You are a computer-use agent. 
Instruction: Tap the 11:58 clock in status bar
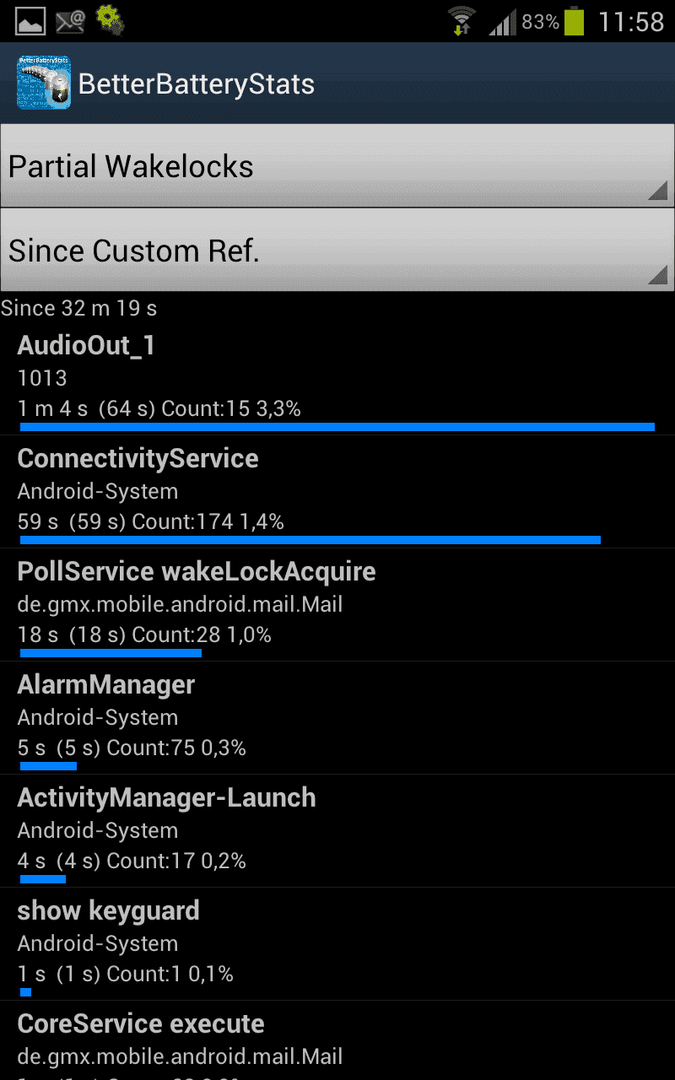[631, 22]
